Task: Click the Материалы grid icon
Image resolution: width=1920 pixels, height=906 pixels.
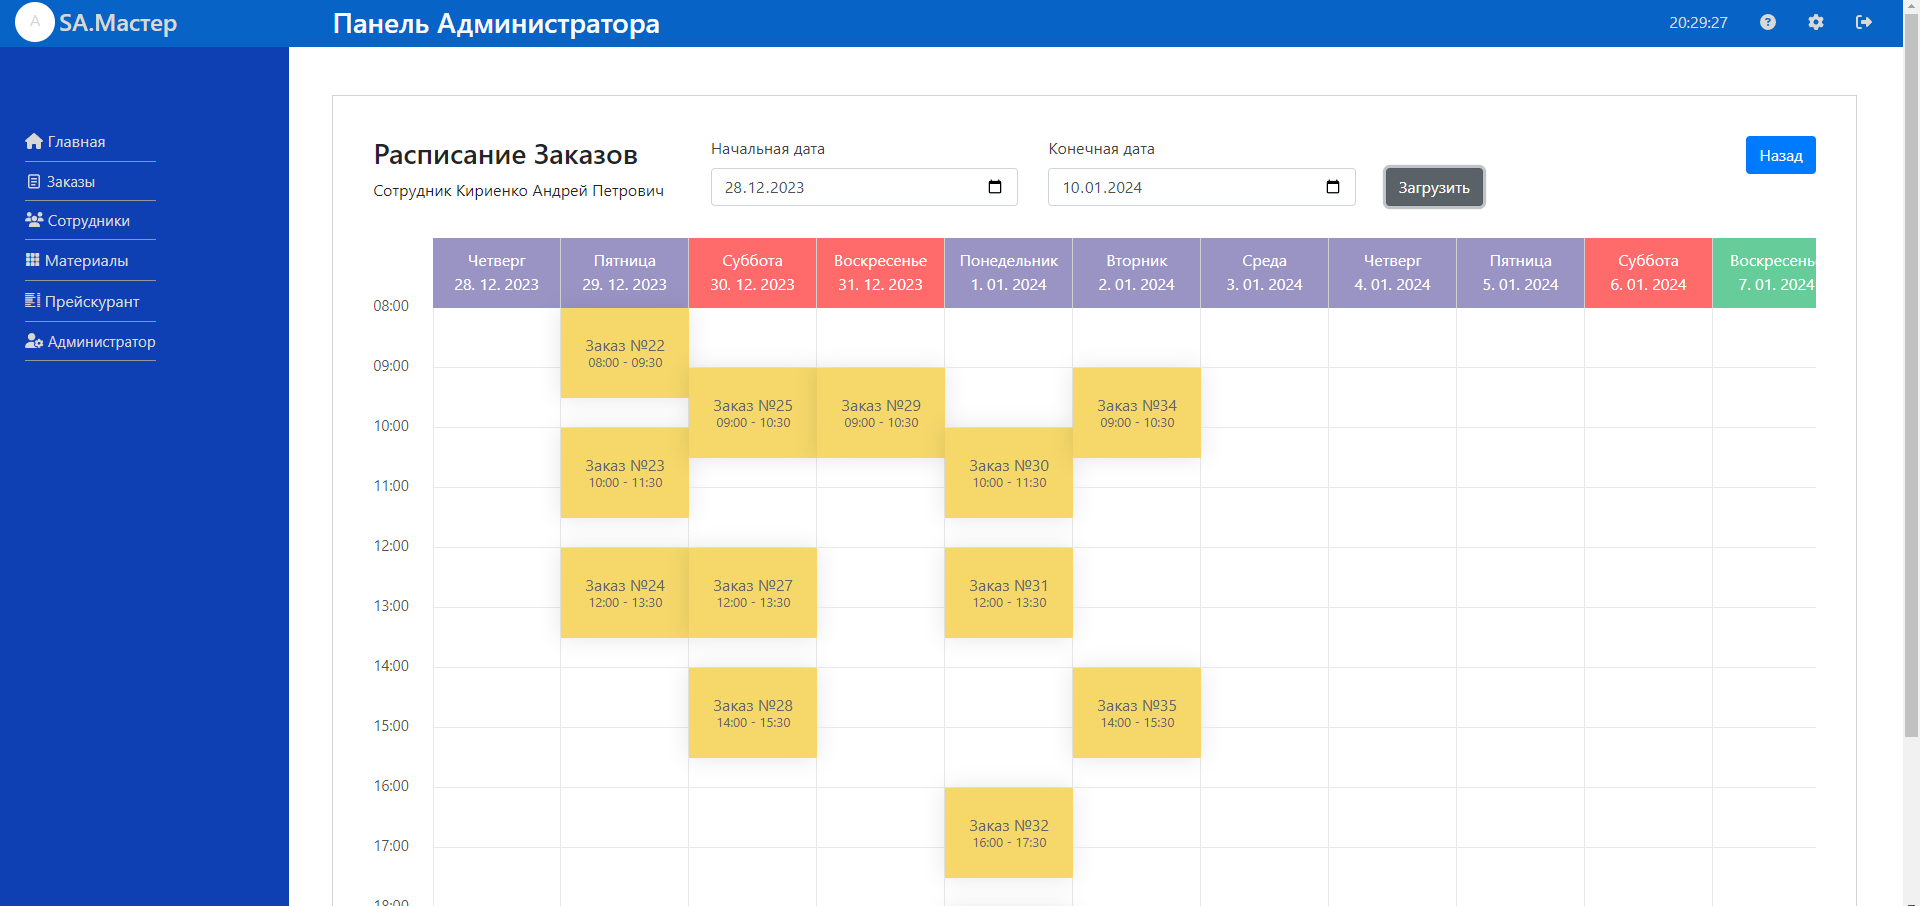Action: [33, 260]
